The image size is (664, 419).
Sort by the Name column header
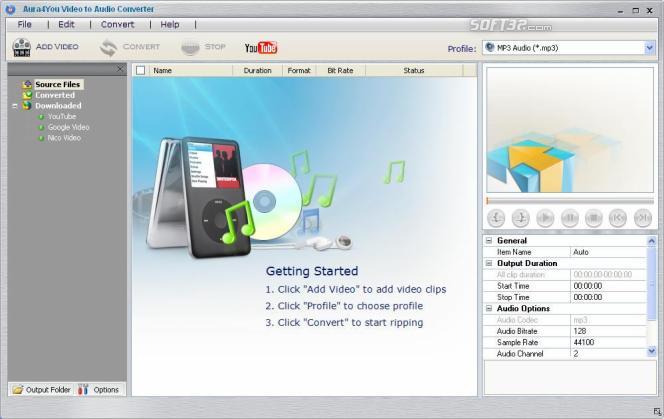click(191, 70)
